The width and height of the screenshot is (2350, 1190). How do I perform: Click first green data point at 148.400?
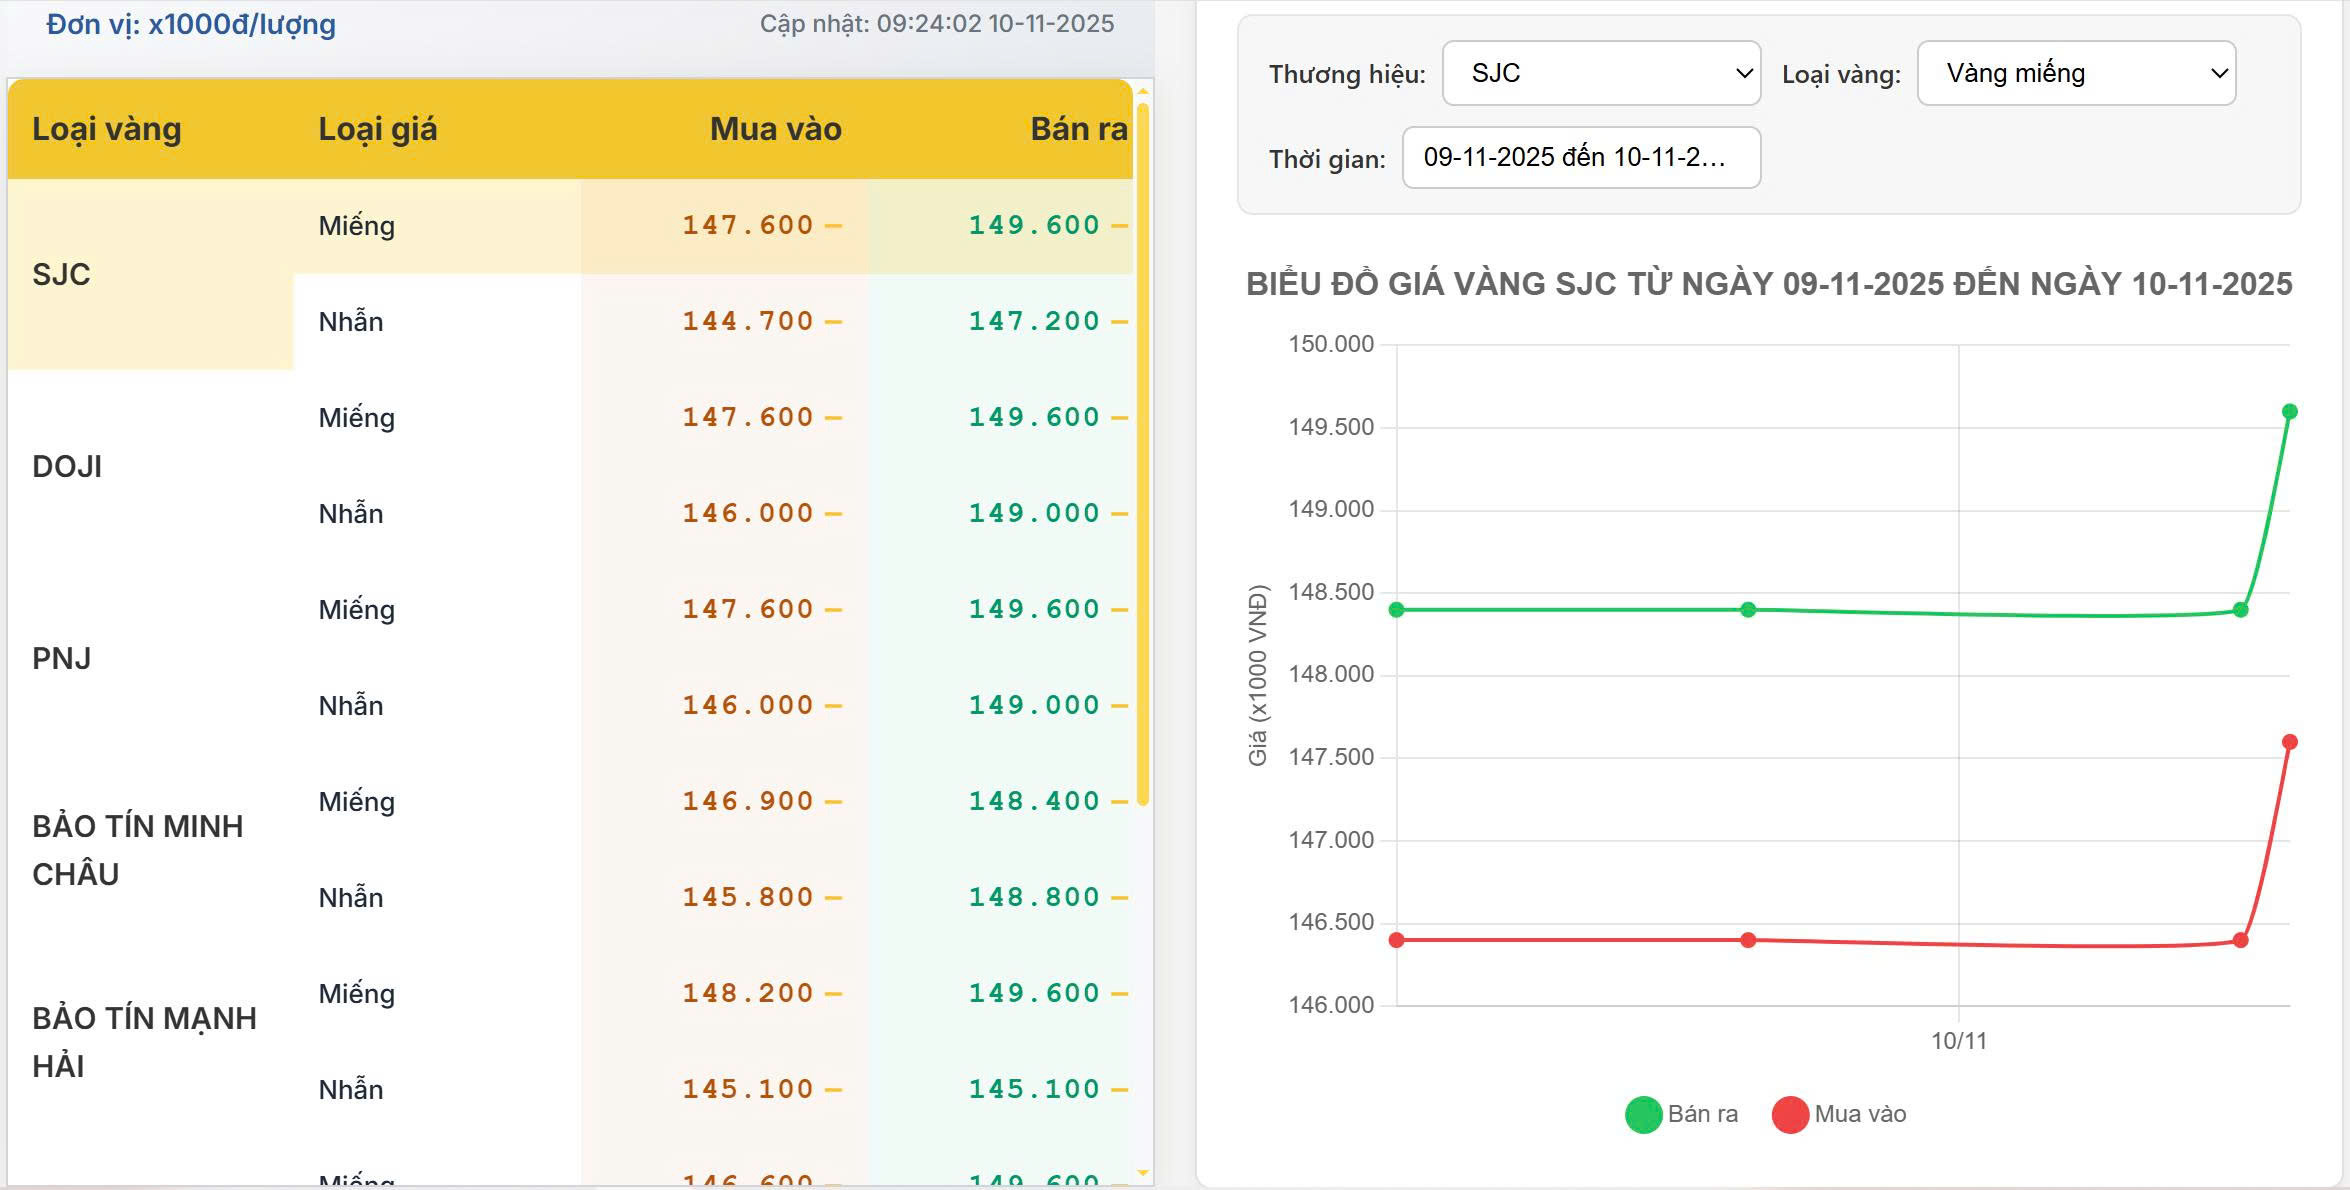[x=1397, y=610]
